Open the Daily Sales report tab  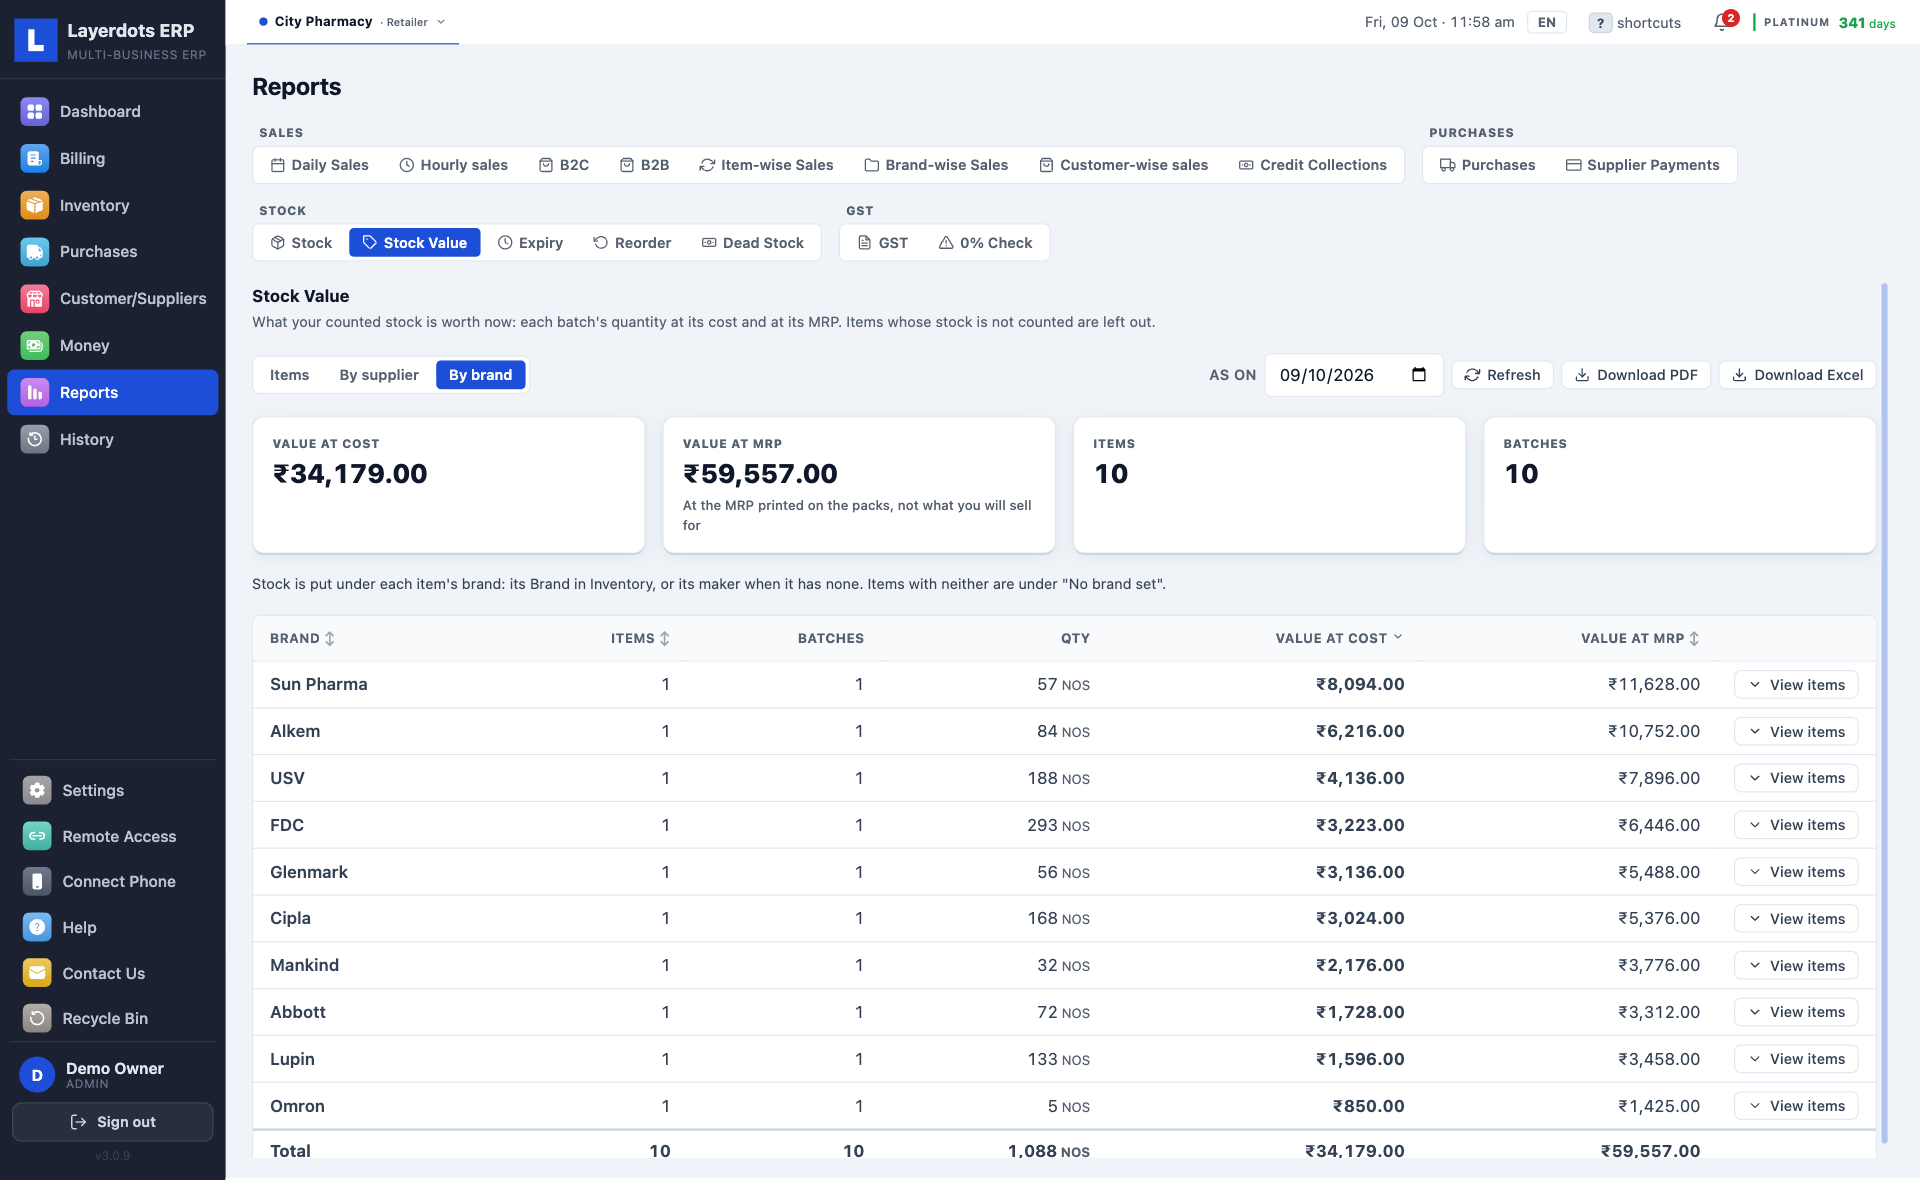point(319,165)
